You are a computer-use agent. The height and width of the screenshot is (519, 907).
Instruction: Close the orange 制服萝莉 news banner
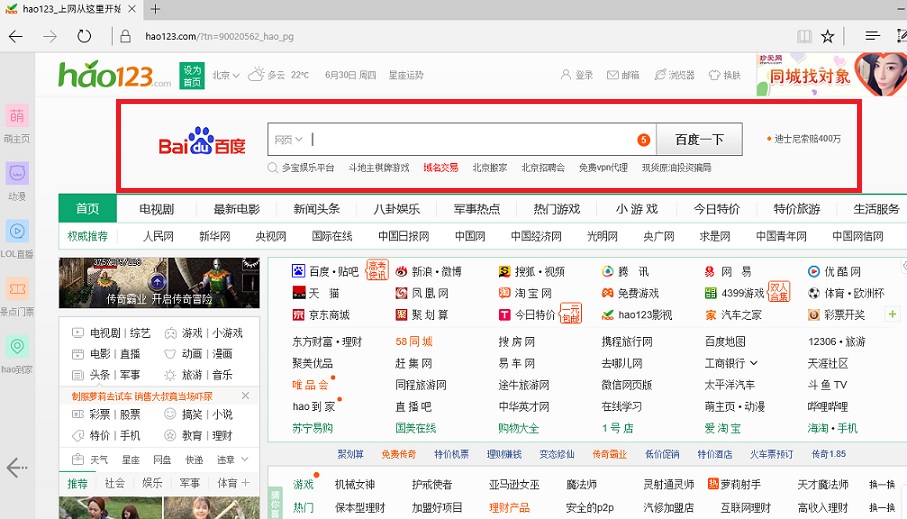pos(246,396)
